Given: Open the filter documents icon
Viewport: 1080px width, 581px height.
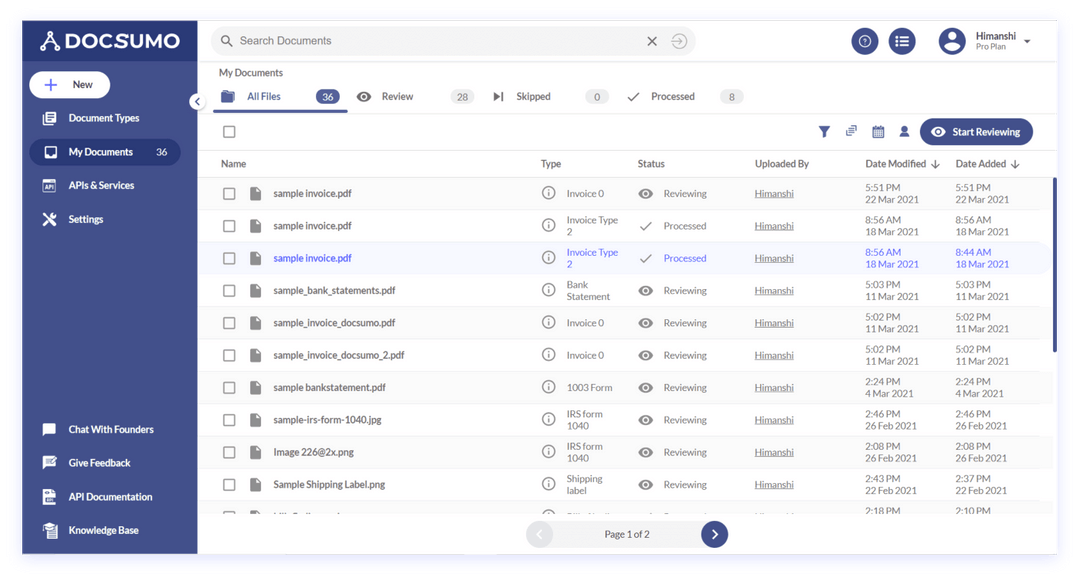Looking at the screenshot, I should [x=824, y=131].
